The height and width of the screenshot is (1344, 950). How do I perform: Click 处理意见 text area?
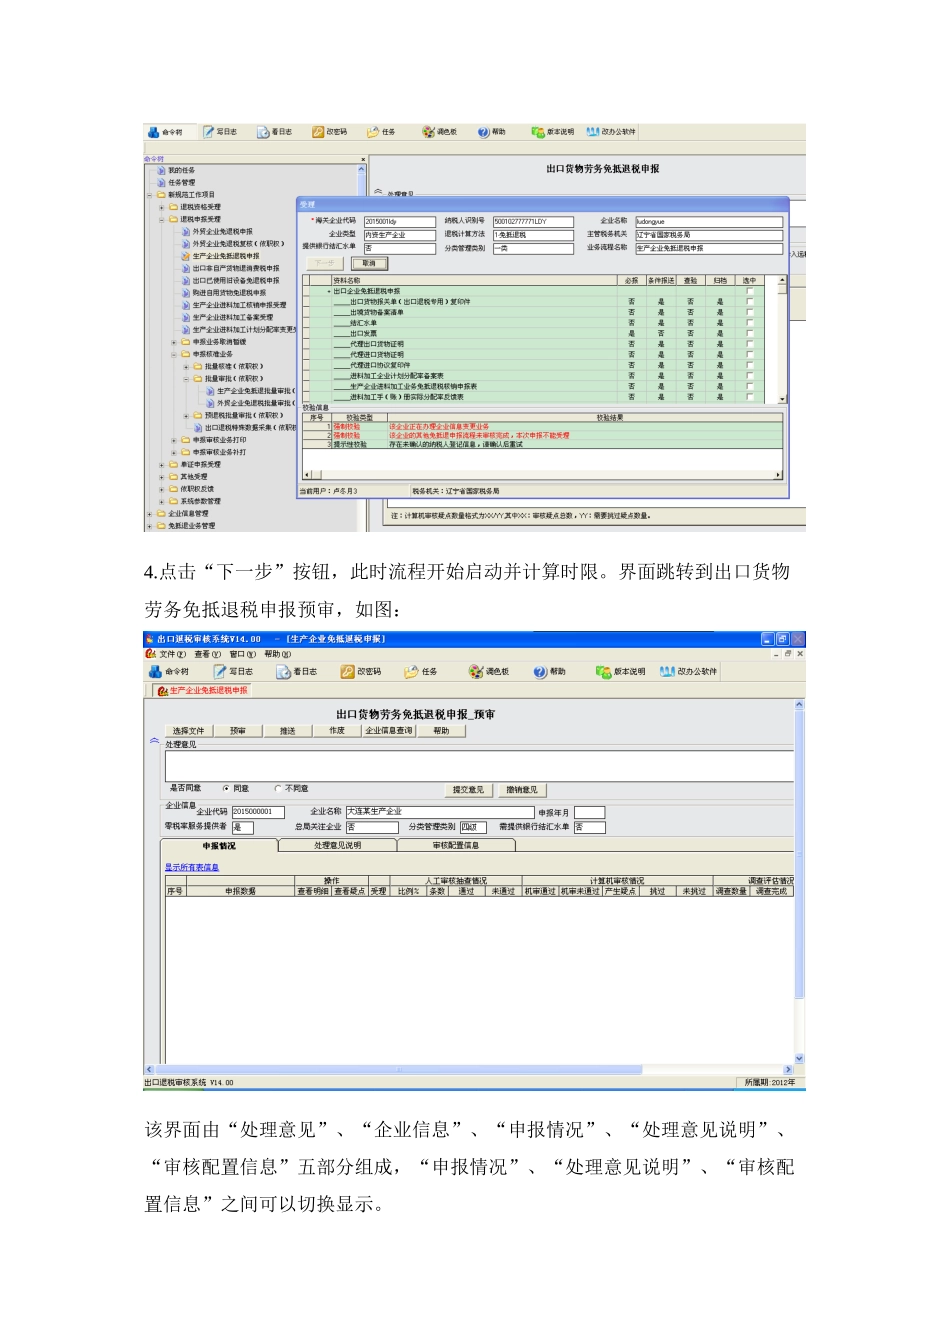tap(479, 765)
